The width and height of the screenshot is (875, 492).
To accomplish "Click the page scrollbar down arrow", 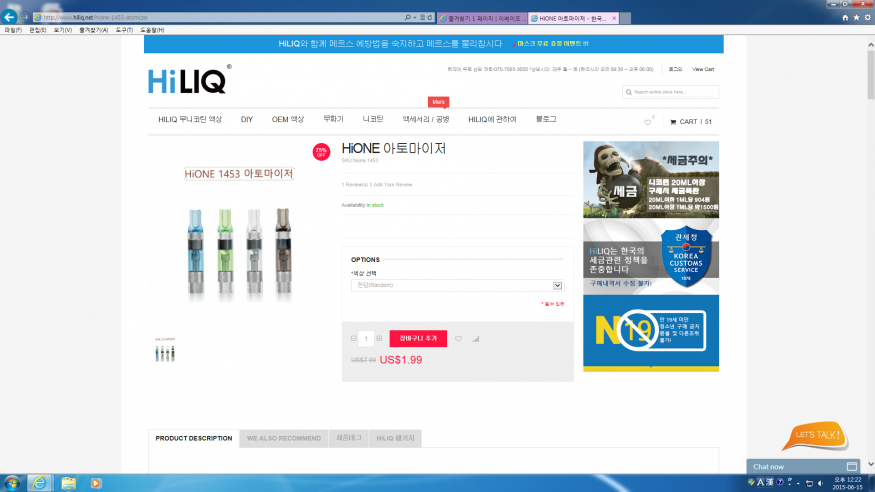I will click(871, 464).
